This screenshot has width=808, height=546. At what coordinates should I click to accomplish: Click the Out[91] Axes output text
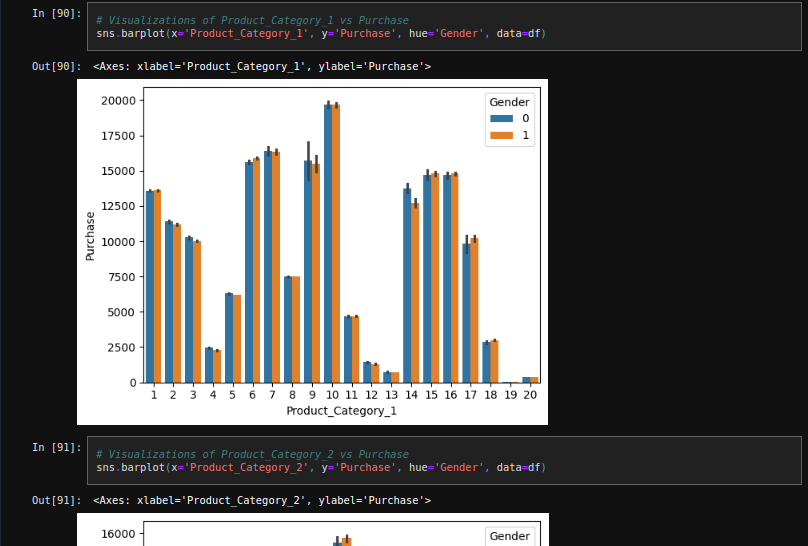pos(262,500)
